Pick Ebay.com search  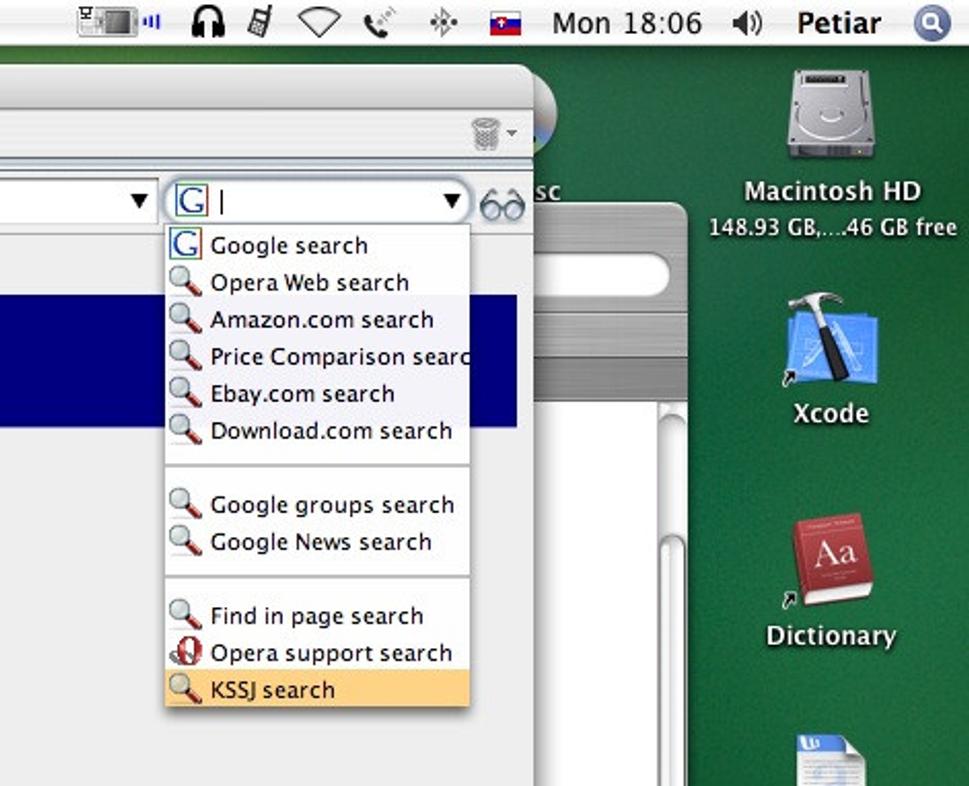317,394
